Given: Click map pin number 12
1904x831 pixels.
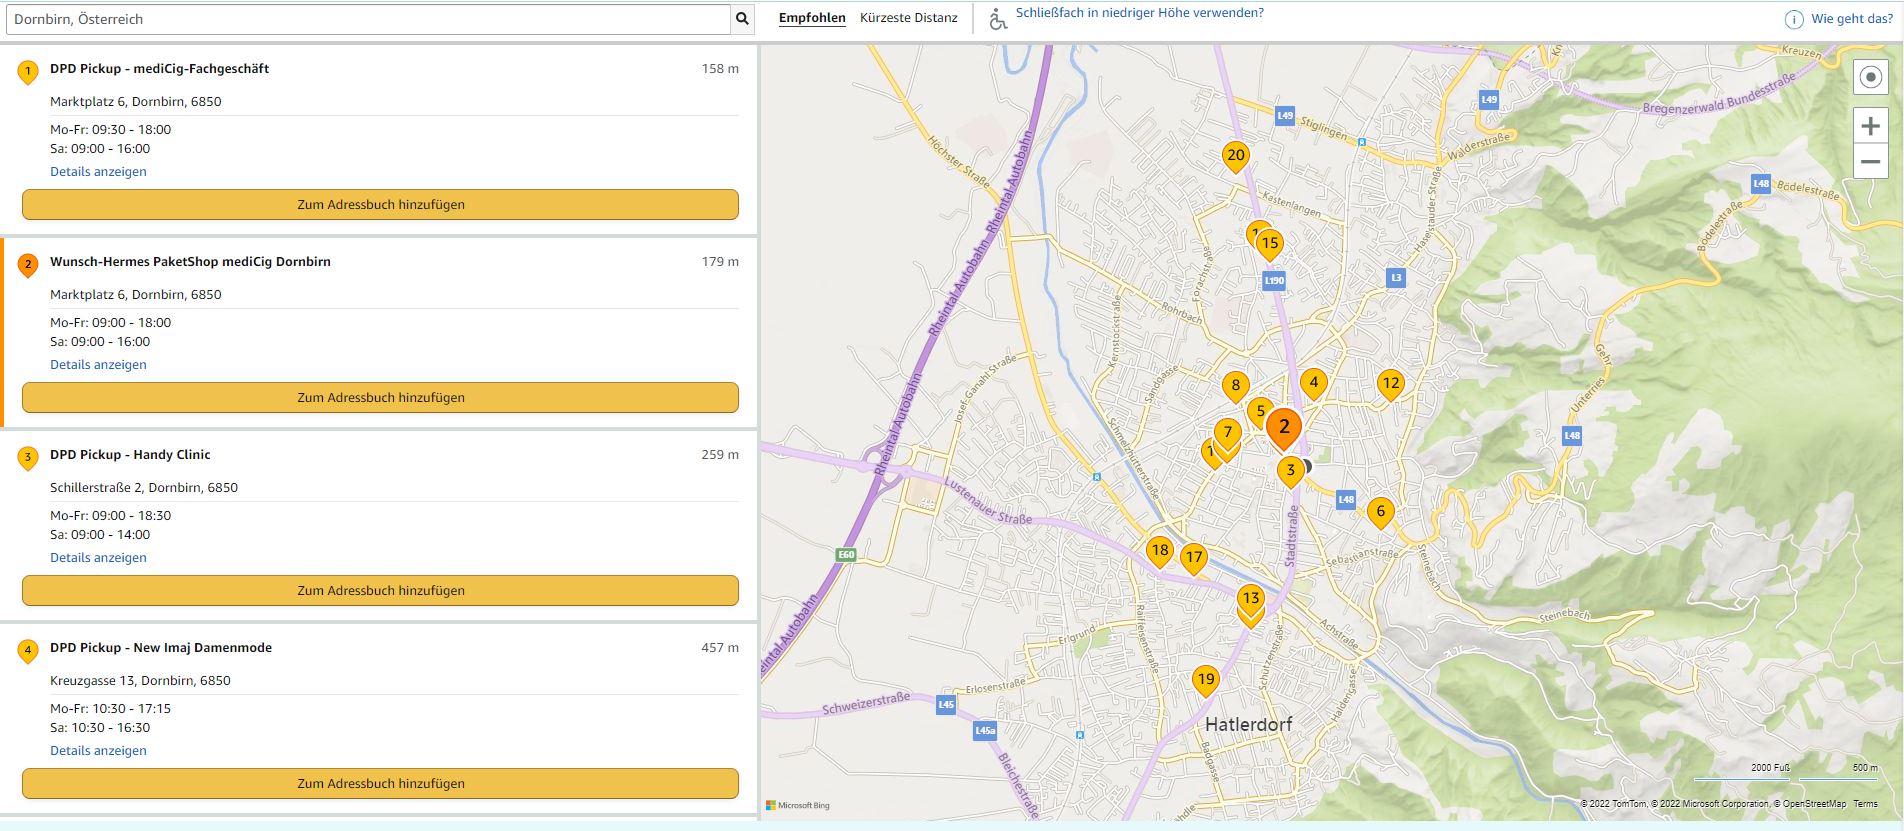Looking at the screenshot, I should click(x=1390, y=383).
